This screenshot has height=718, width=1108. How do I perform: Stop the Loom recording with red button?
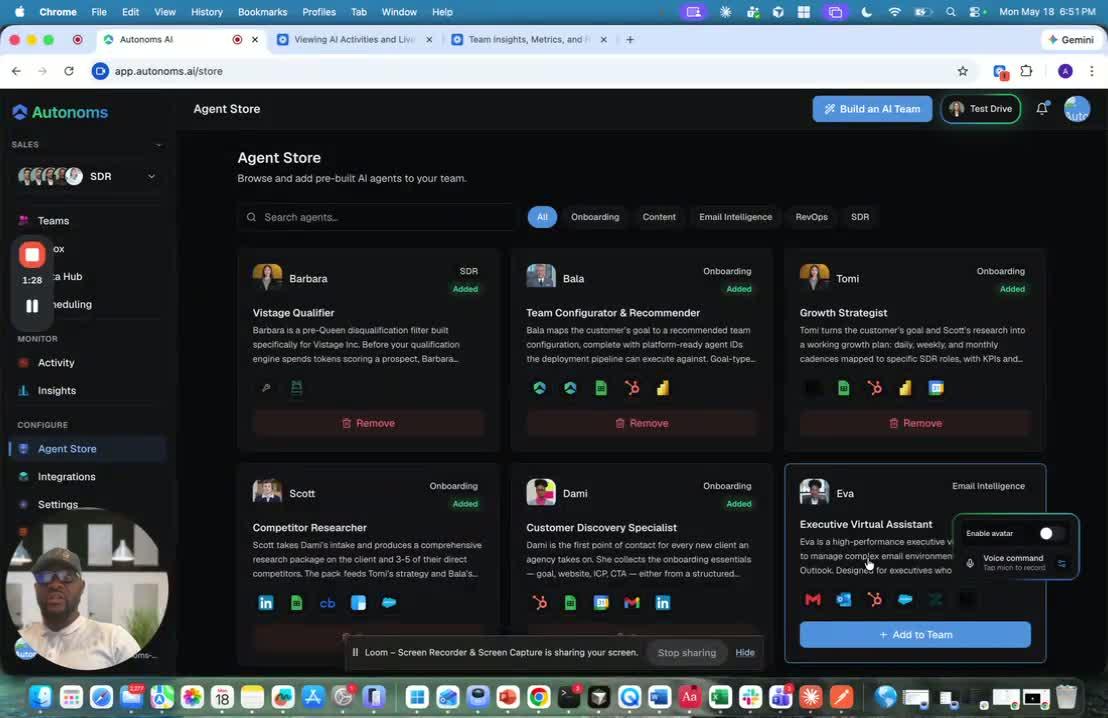coord(32,254)
